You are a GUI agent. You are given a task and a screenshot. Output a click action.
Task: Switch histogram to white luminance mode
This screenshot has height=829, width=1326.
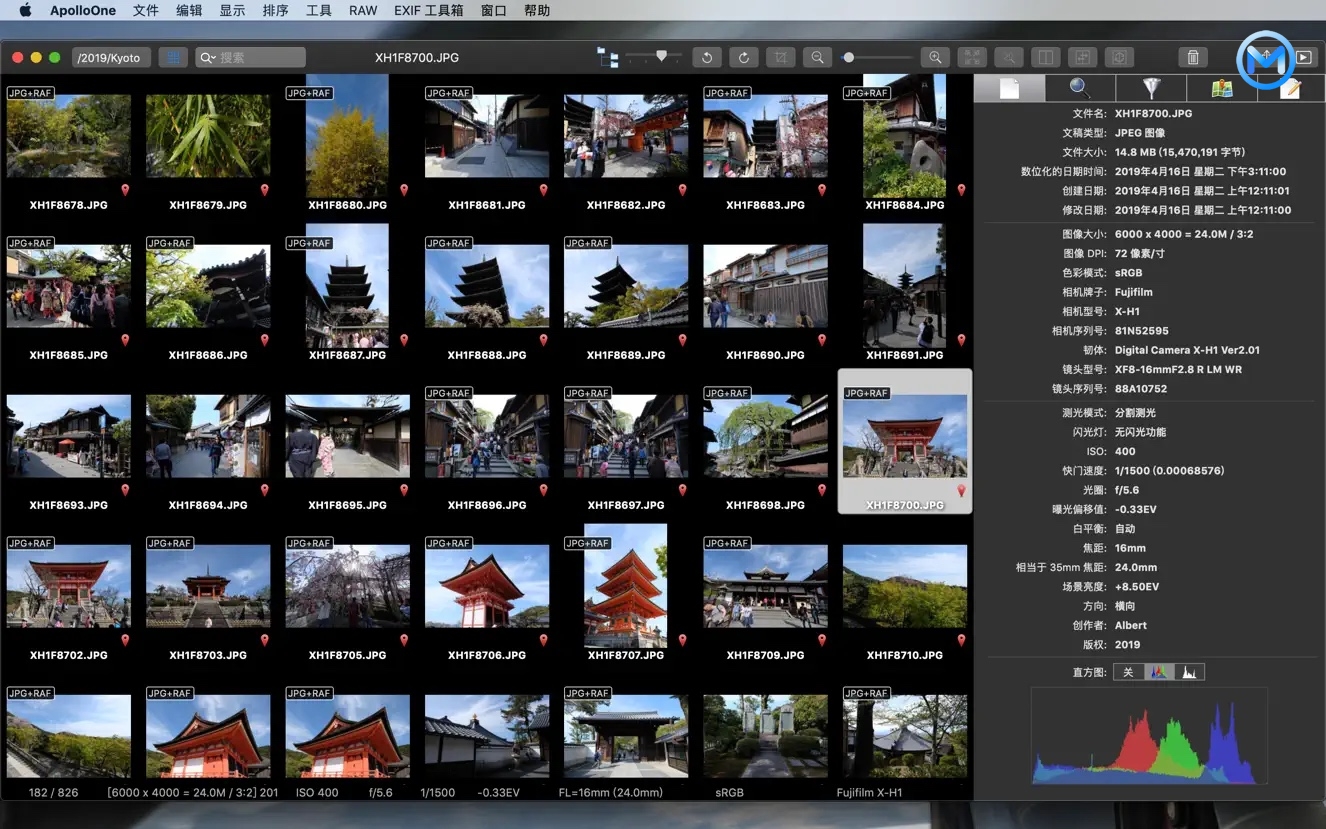click(x=1189, y=672)
